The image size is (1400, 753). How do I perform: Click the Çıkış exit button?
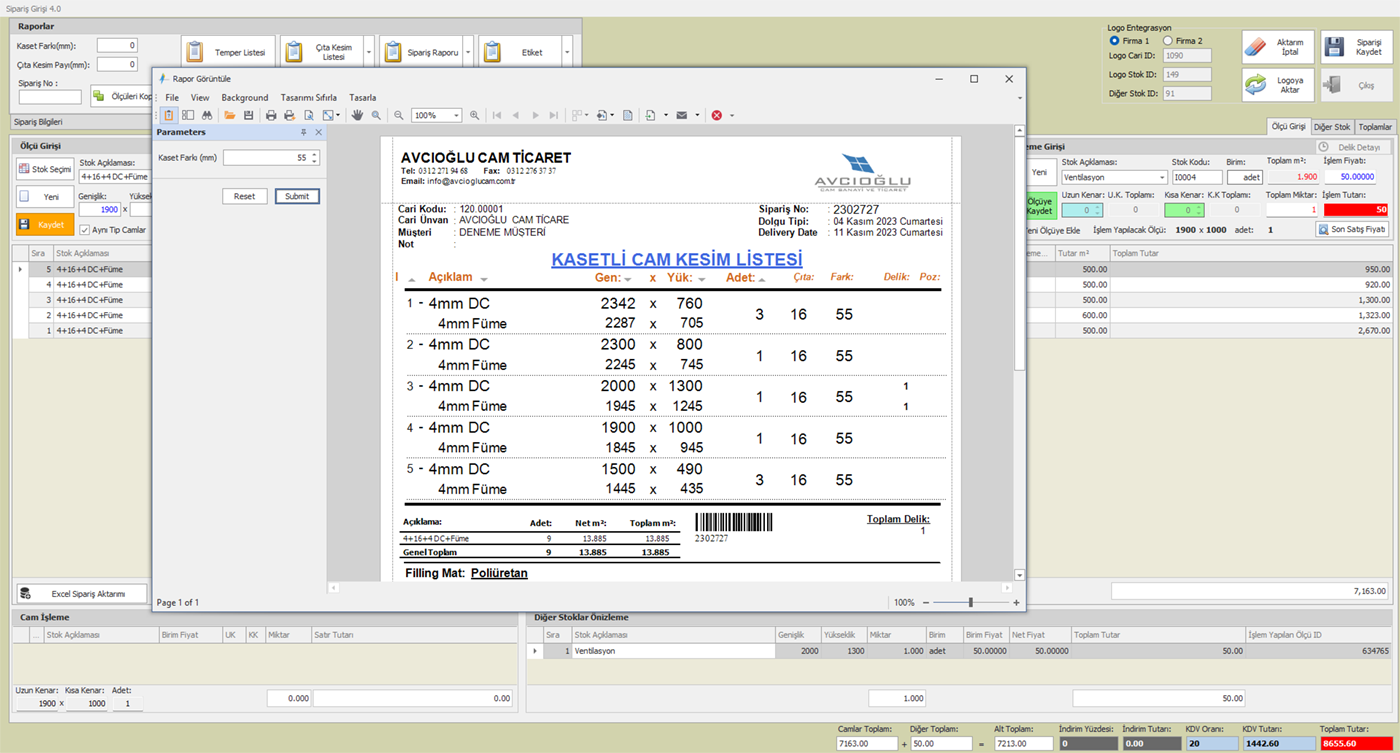coord(1356,86)
